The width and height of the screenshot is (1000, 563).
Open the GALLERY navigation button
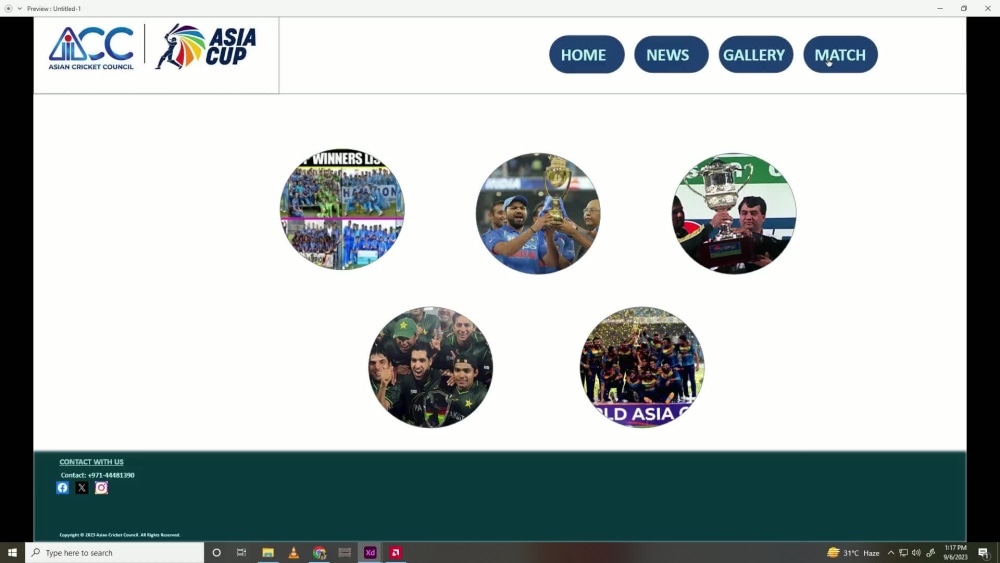coord(756,54)
